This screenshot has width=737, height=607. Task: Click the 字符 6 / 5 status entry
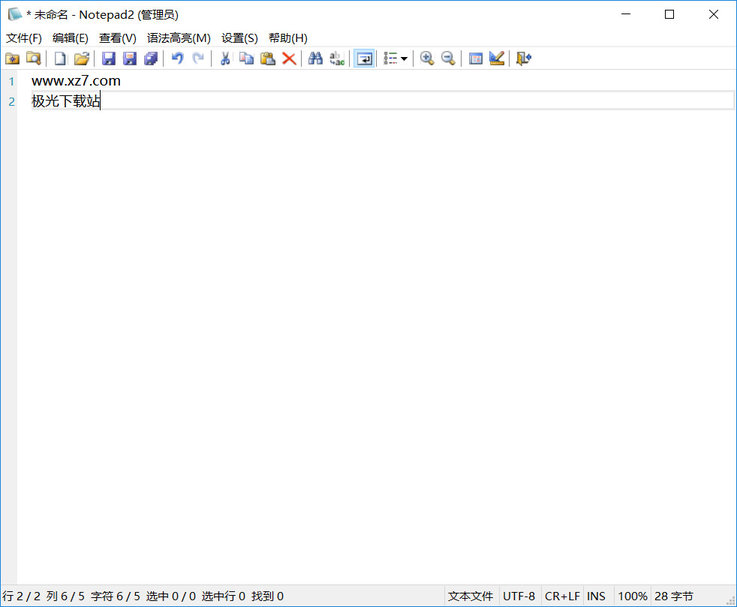[116, 596]
